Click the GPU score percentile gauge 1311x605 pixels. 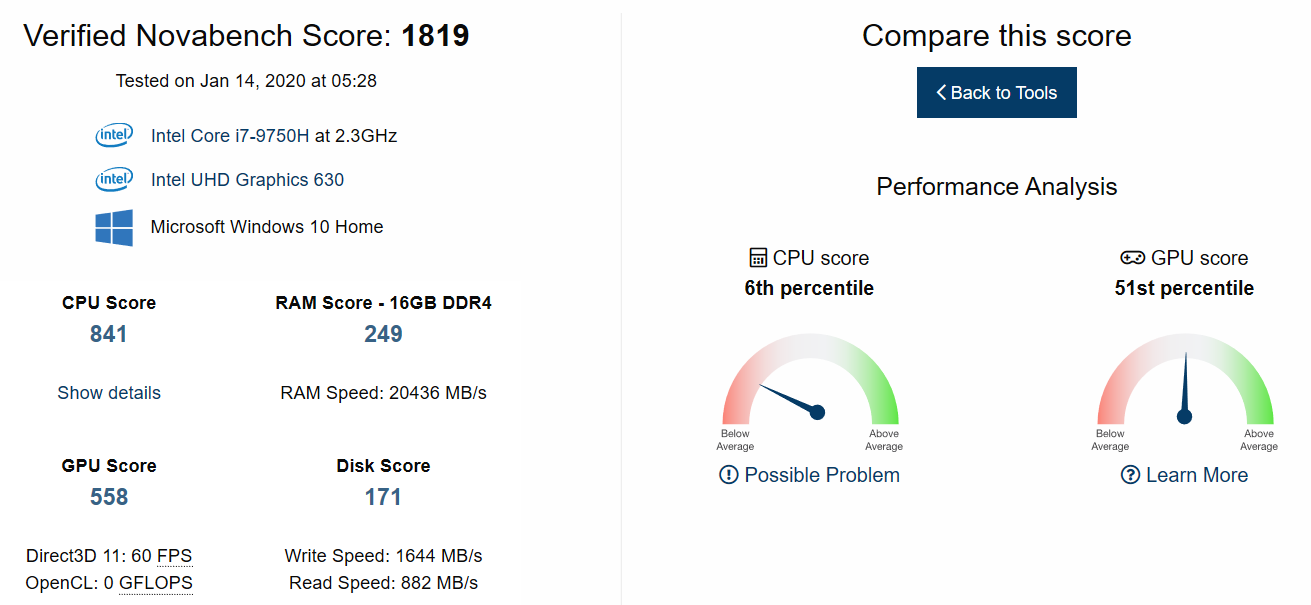(1185, 380)
